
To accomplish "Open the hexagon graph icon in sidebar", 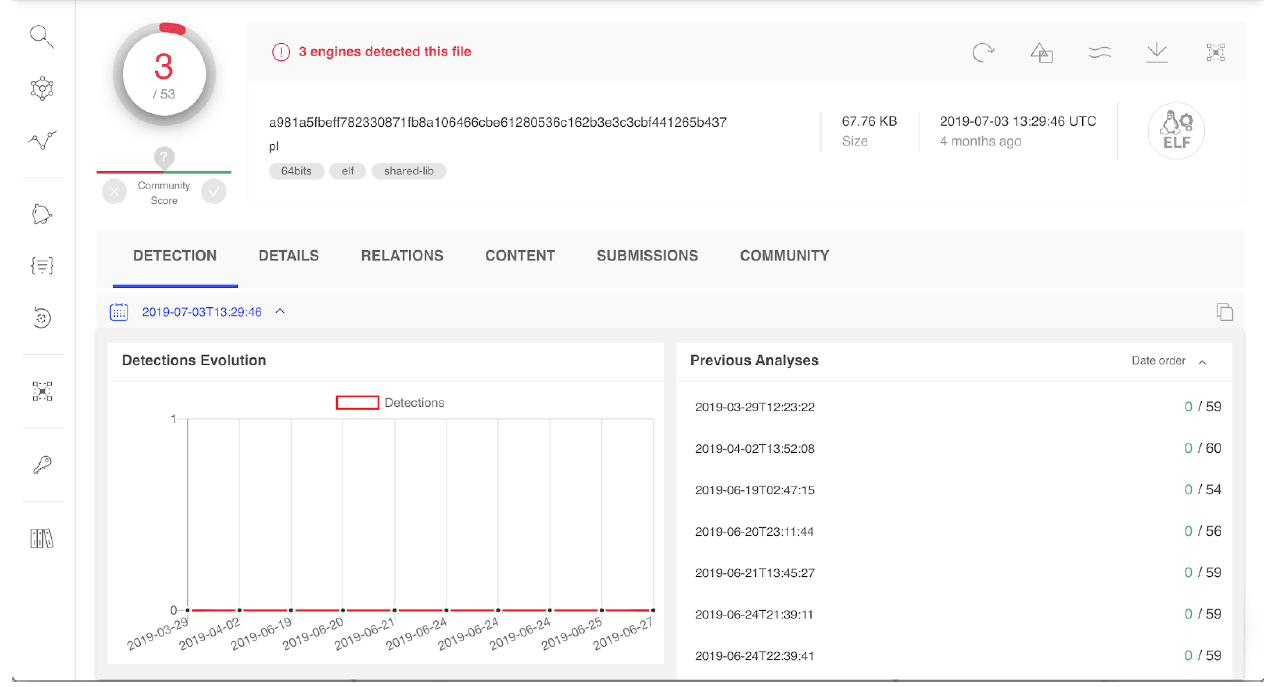I will click(x=41, y=89).
